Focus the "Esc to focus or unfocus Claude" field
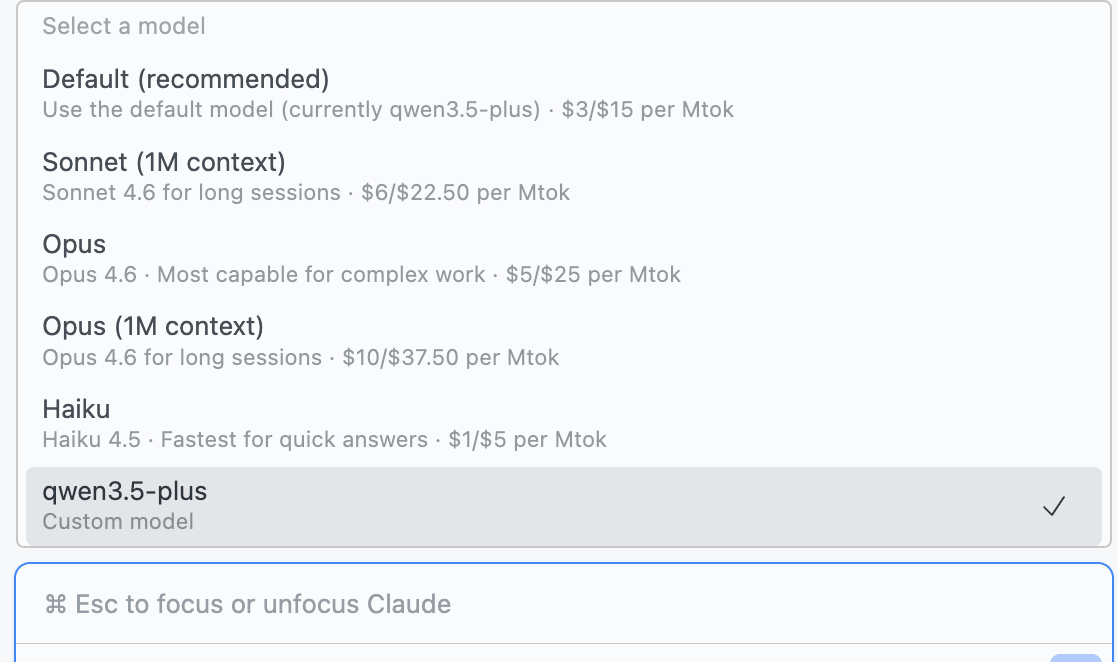The width and height of the screenshot is (1118, 662). click(x=263, y=605)
